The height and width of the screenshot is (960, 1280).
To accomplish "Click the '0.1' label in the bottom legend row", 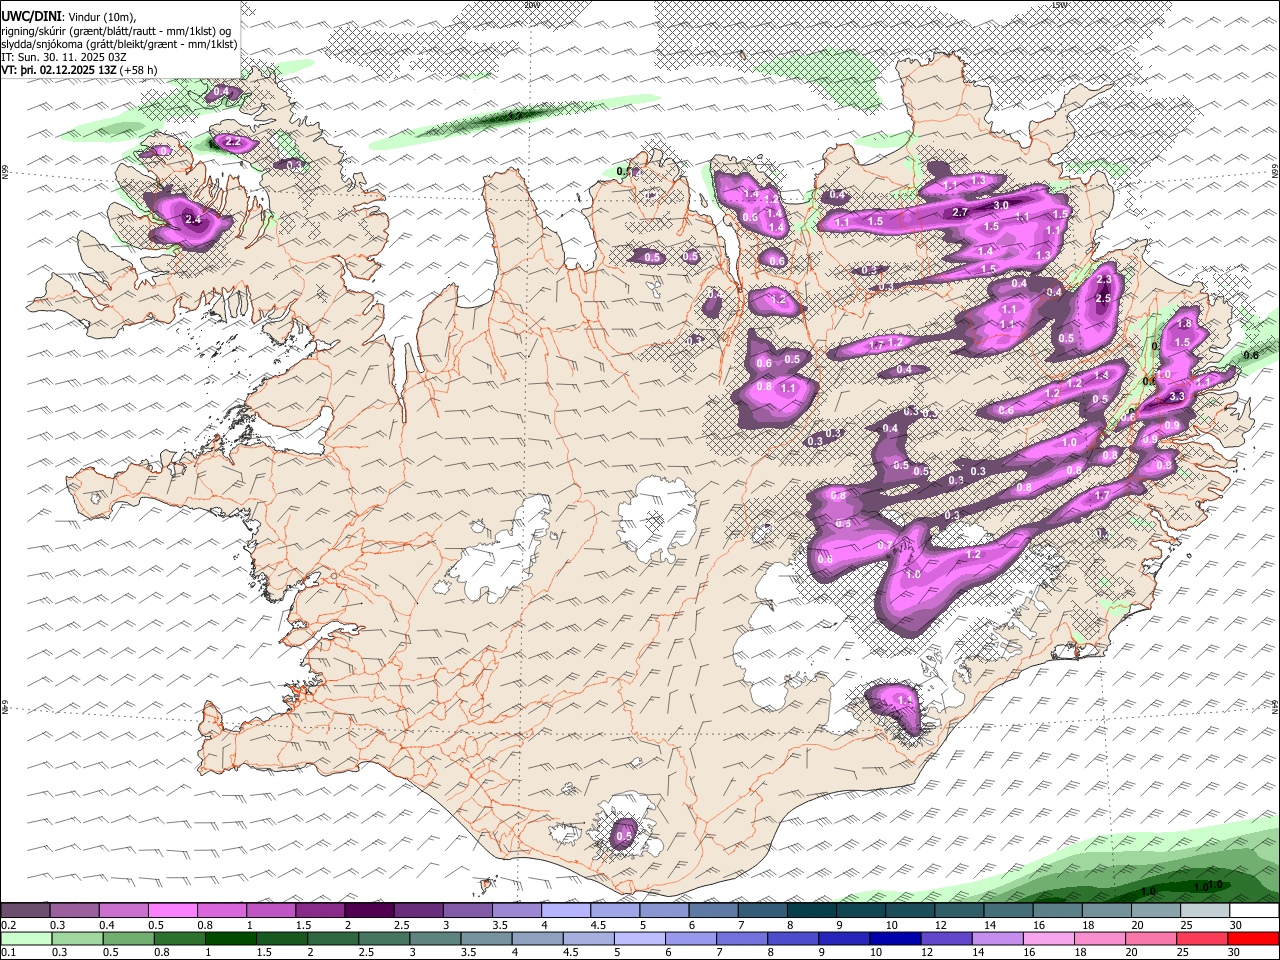I will coord(8,953).
